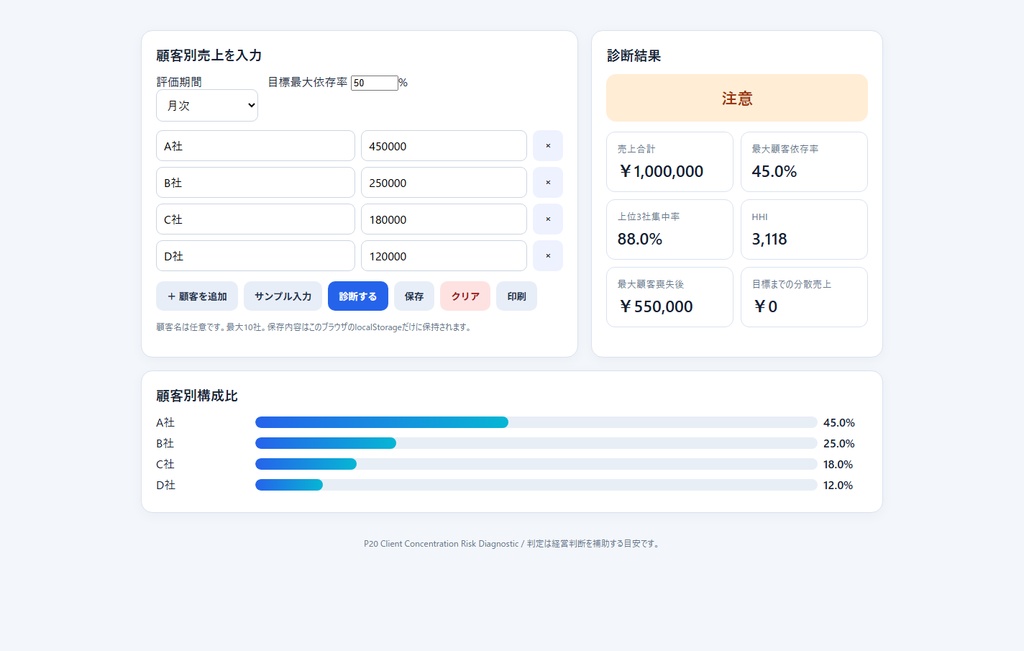Viewport: 1024px width, 651px height.
Task: Click the 45.0% label in 顧客別構成比
Action: (839, 423)
